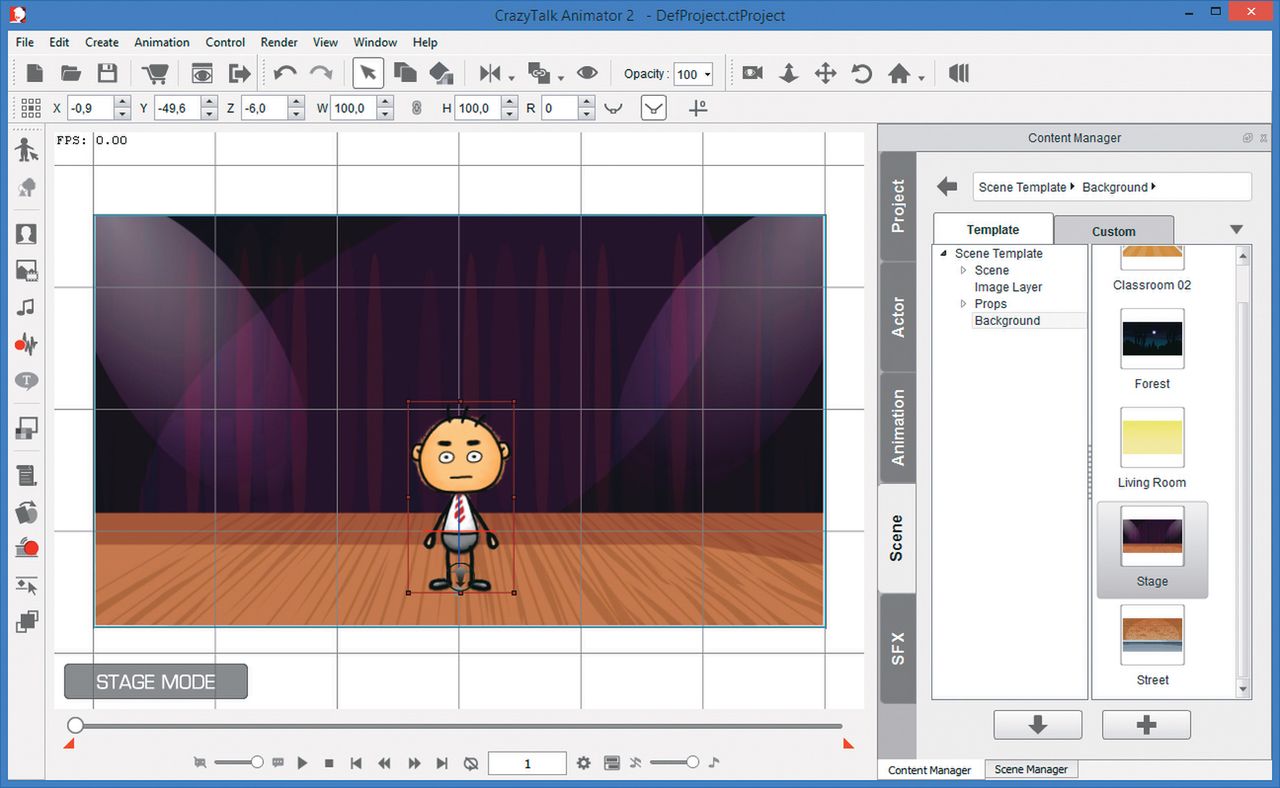
Task: Click the record voice waveform icon
Action: (27, 345)
